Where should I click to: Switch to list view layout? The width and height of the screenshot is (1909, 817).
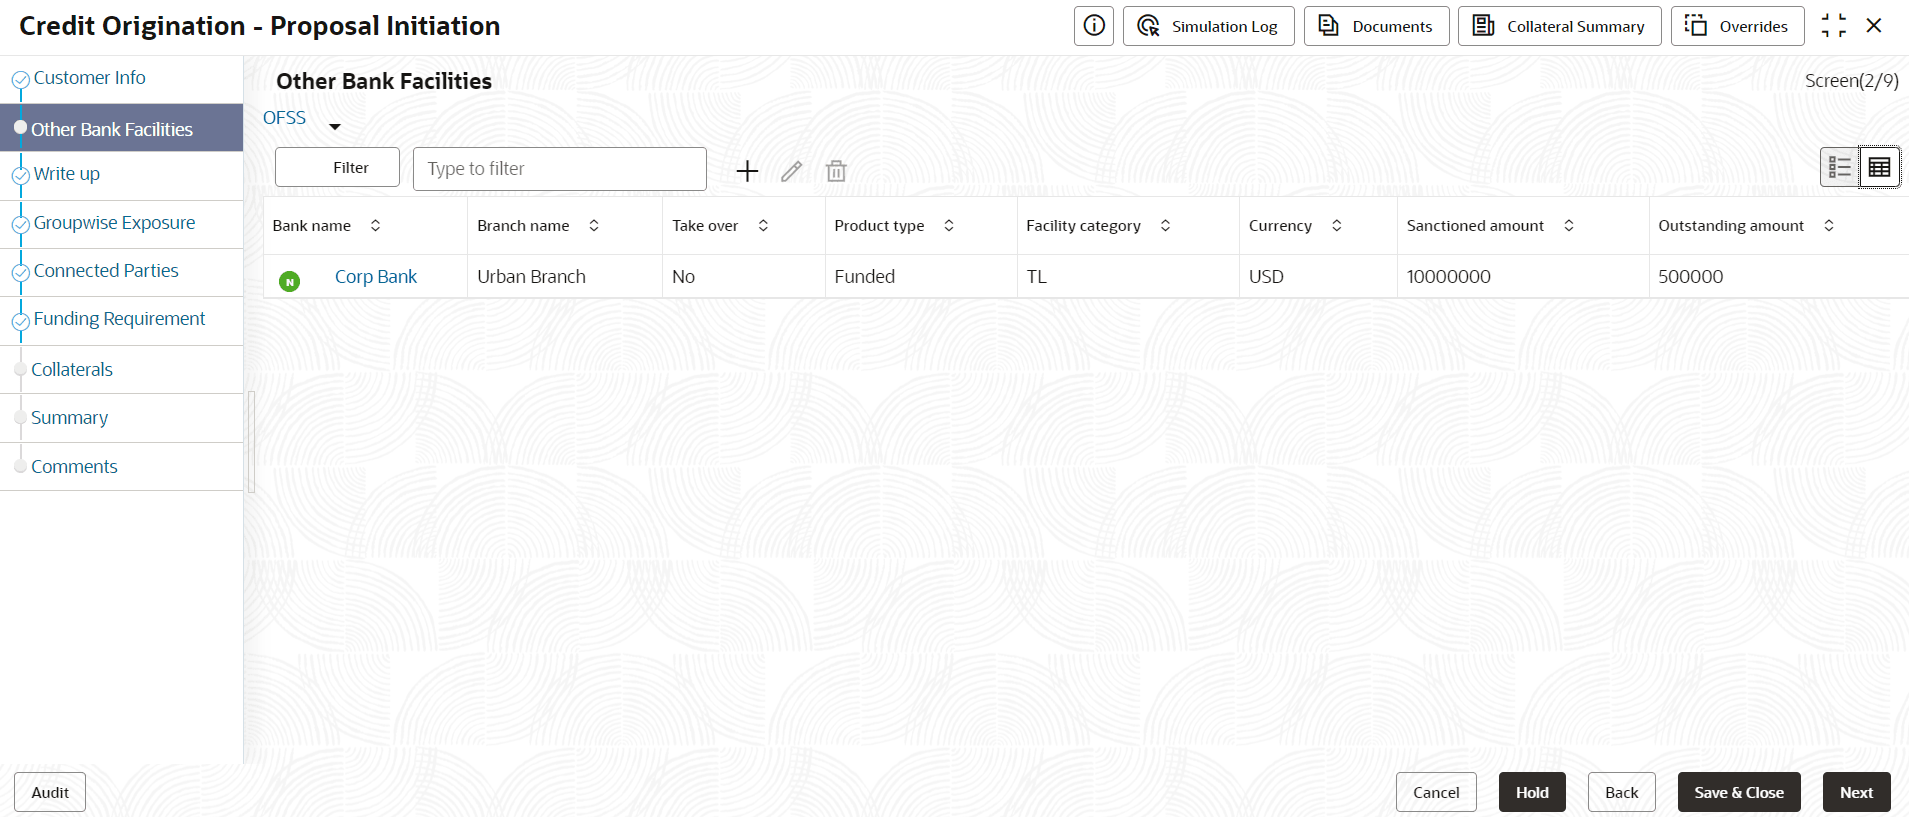1840,167
